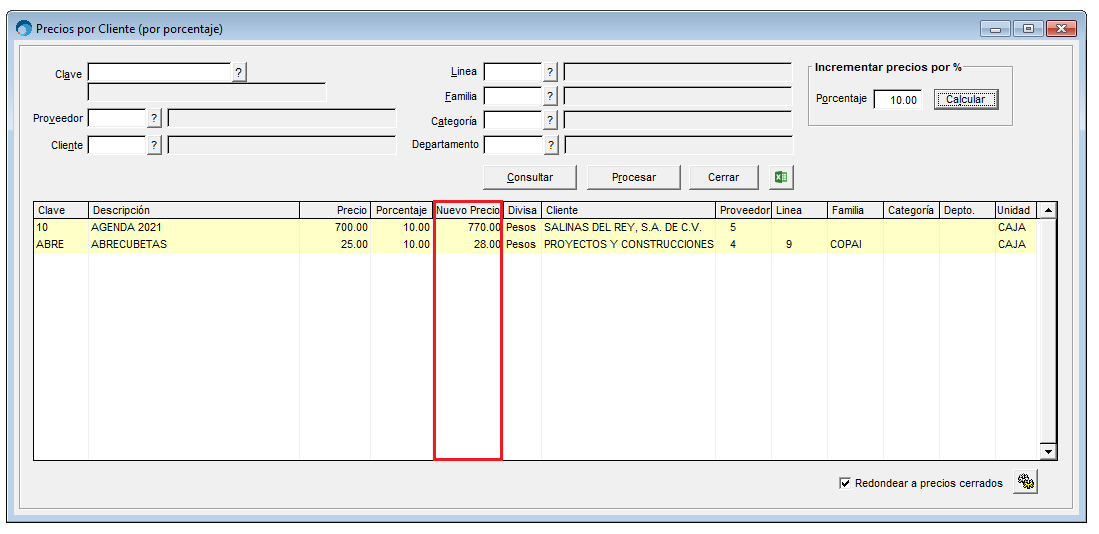Focus the Linea code field
The height and width of the screenshot is (534, 1099).
(512, 71)
